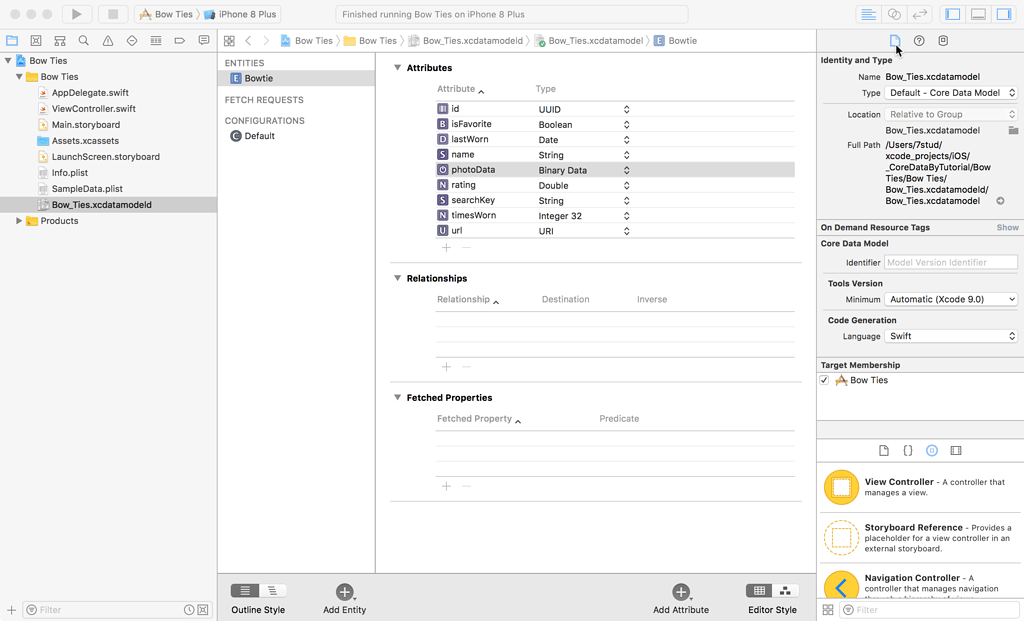Show the Data Model inspector
The image size is (1024, 621).
(x=943, y=40)
